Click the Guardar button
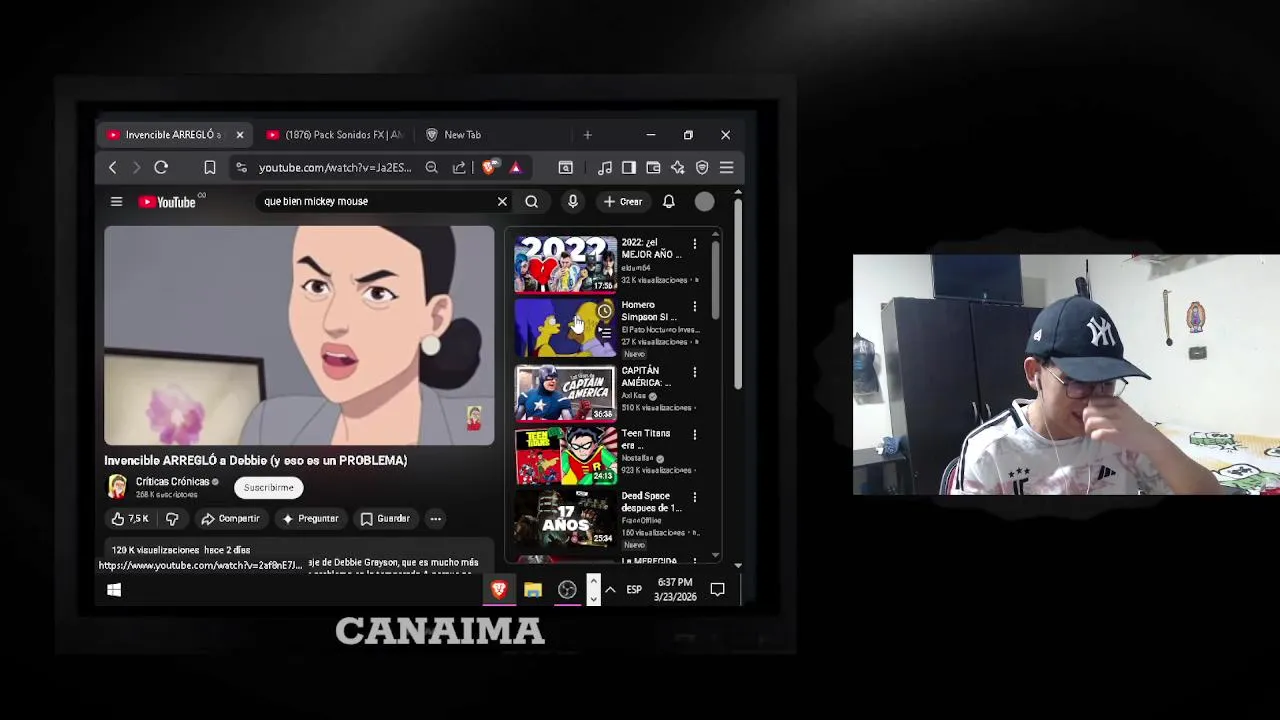Image resolution: width=1280 pixels, height=720 pixels. point(385,519)
